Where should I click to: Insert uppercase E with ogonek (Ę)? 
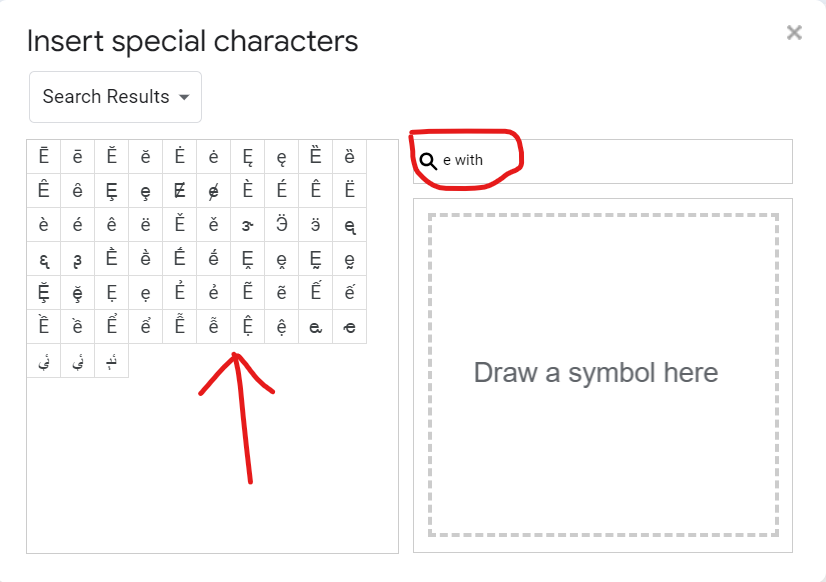point(248,156)
